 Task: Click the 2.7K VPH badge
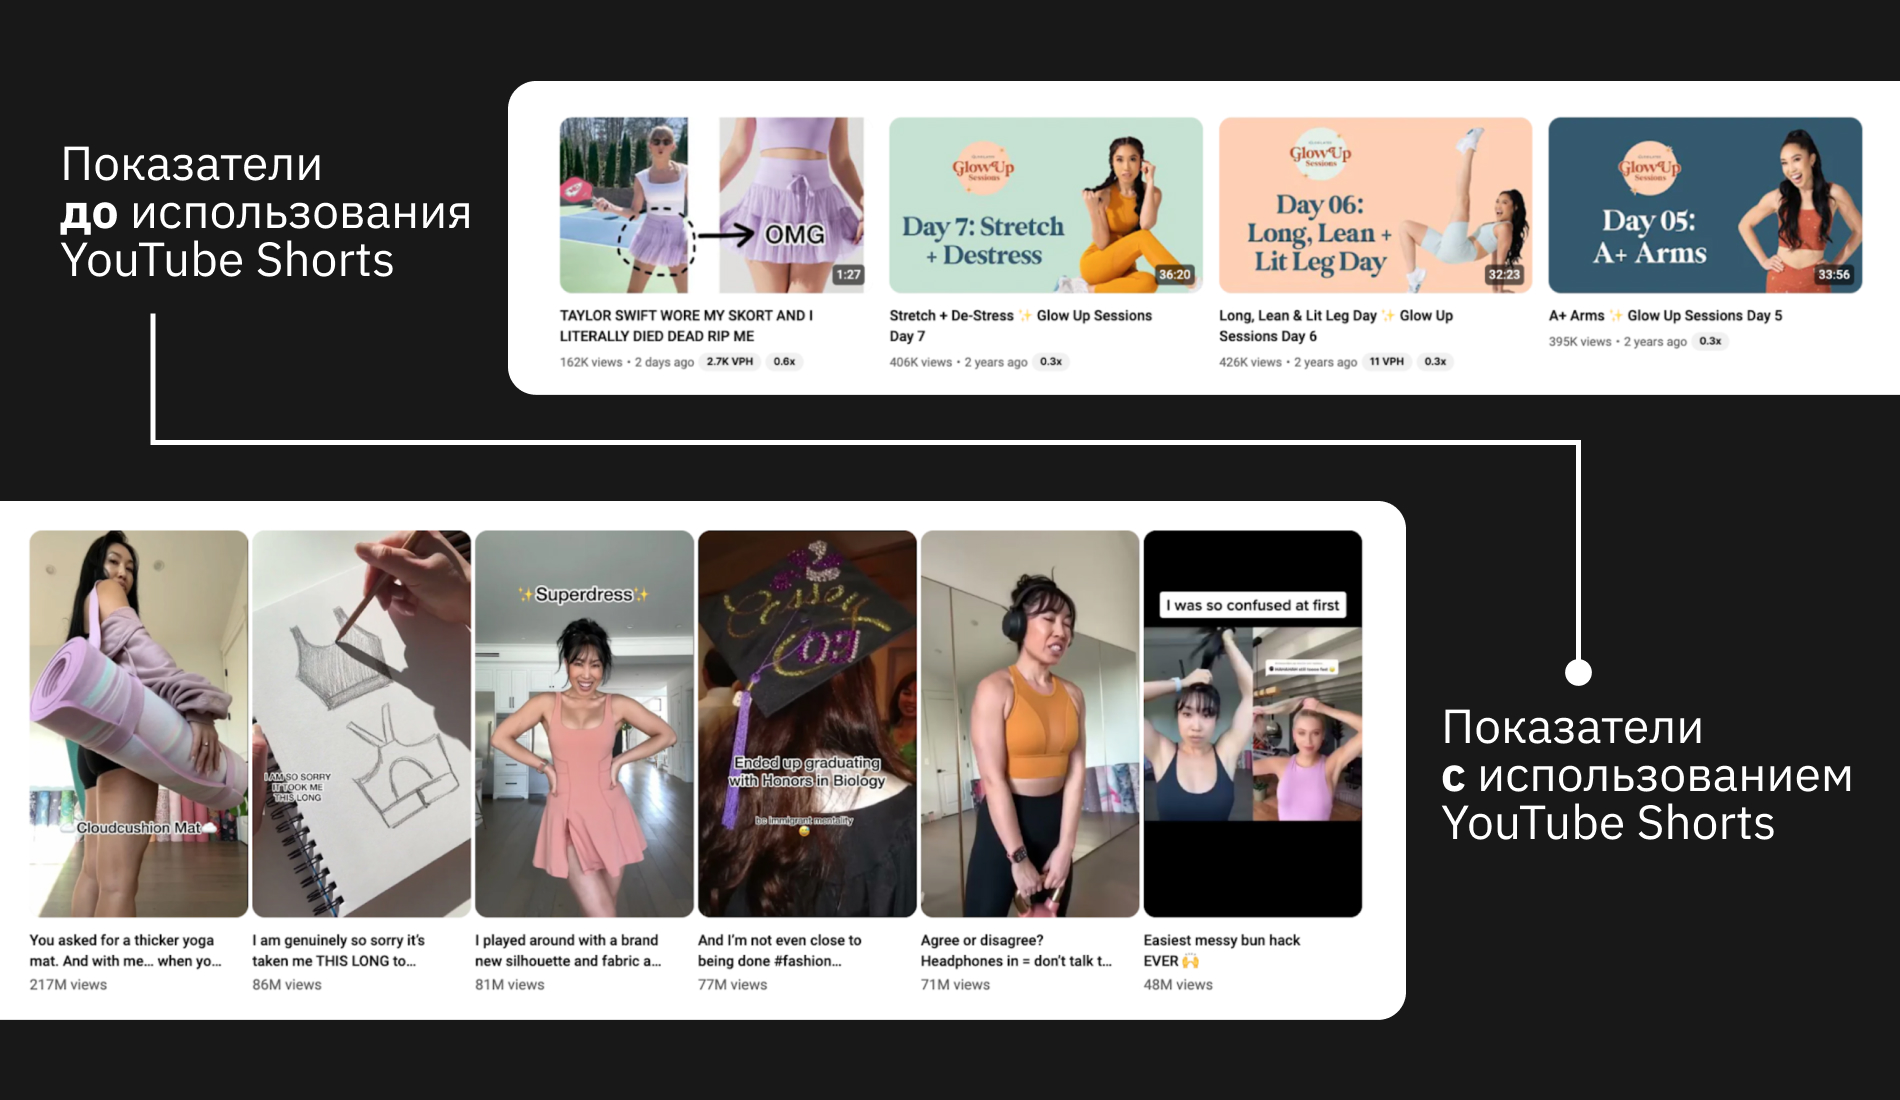pyautogui.click(x=729, y=362)
